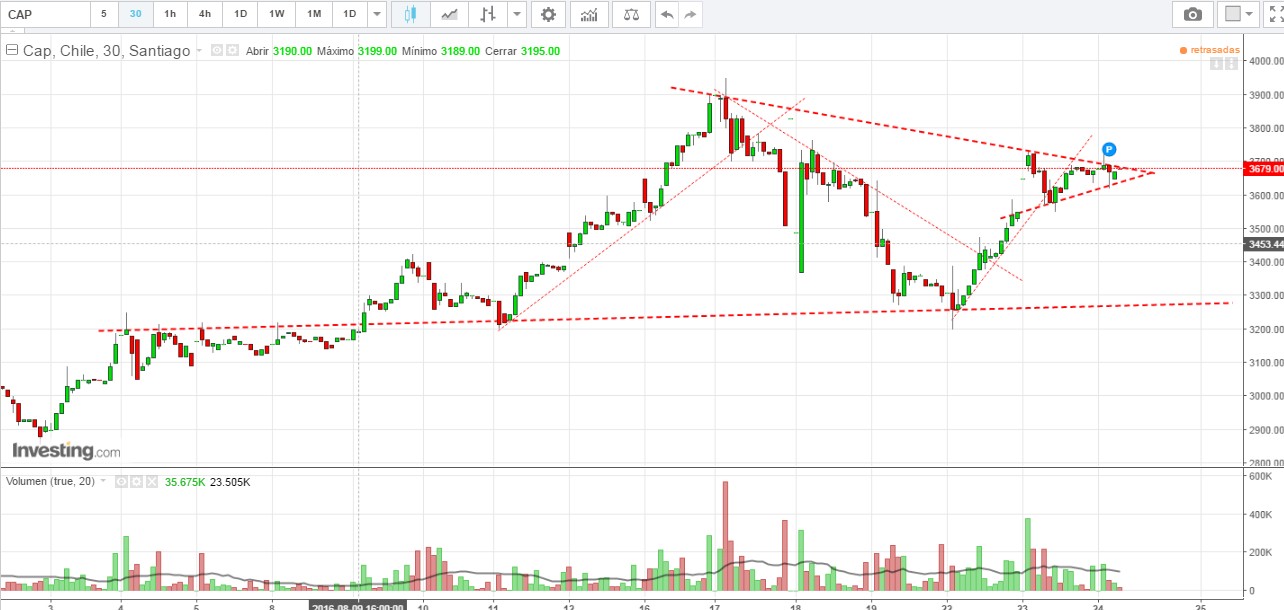Select the 30 minute timeframe

(x=135, y=14)
